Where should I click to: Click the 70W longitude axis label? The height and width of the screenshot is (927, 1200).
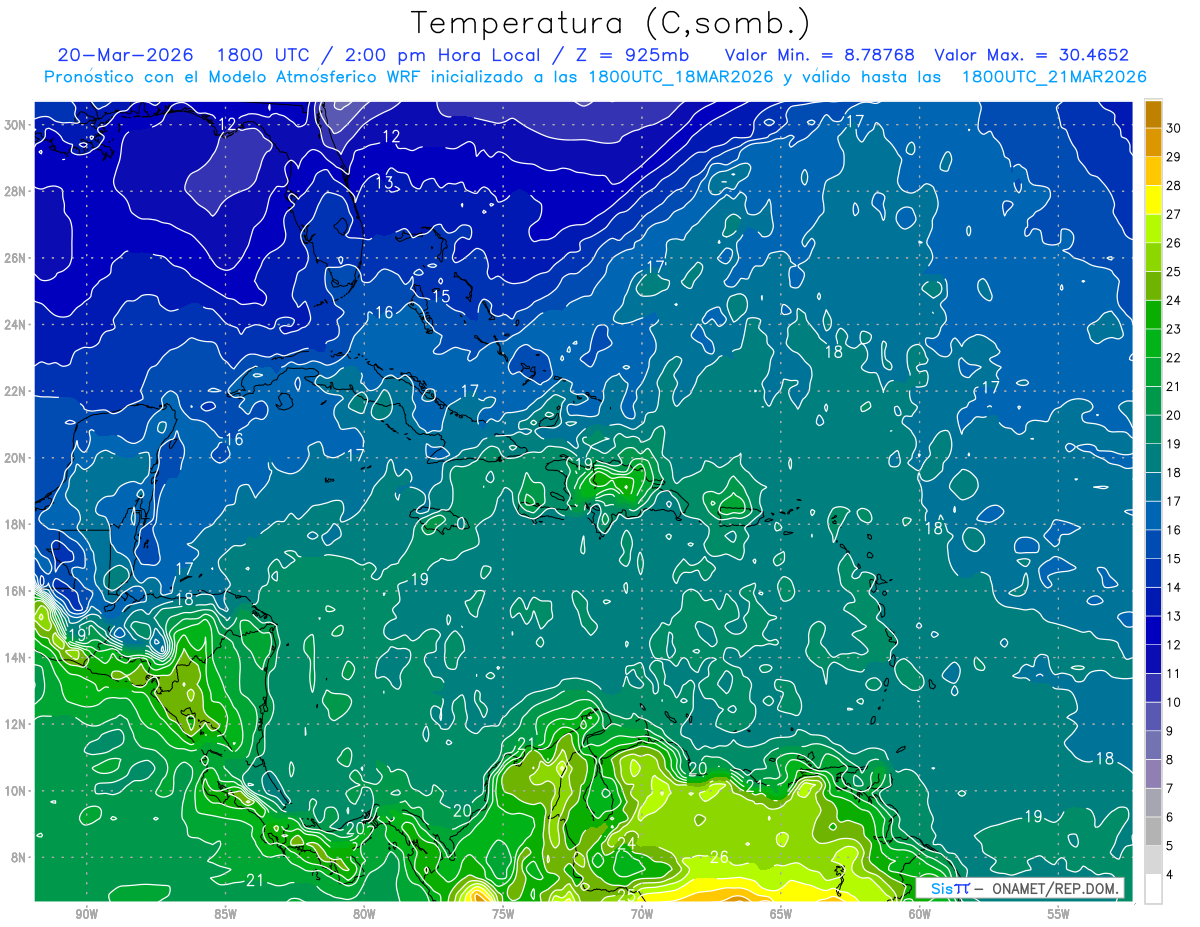coord(642,914)
